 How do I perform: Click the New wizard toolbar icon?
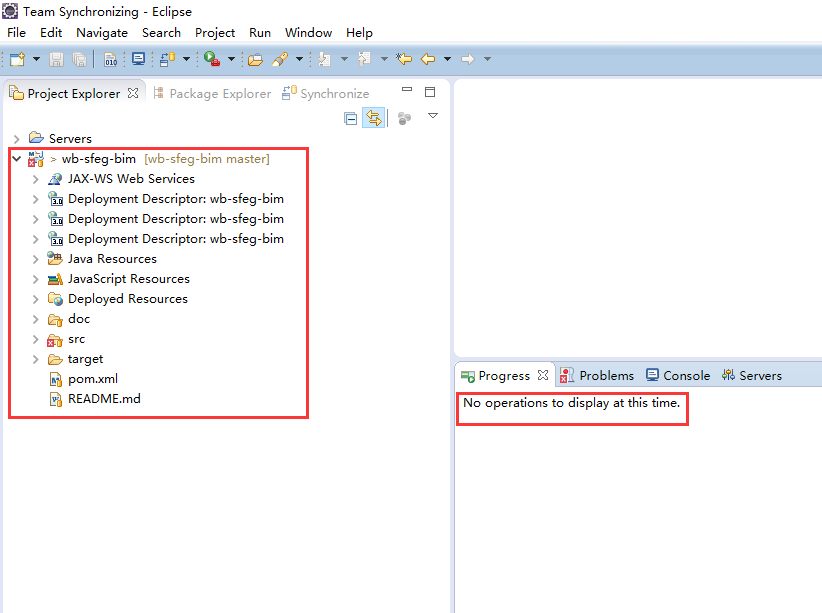[x=17, y=59]
